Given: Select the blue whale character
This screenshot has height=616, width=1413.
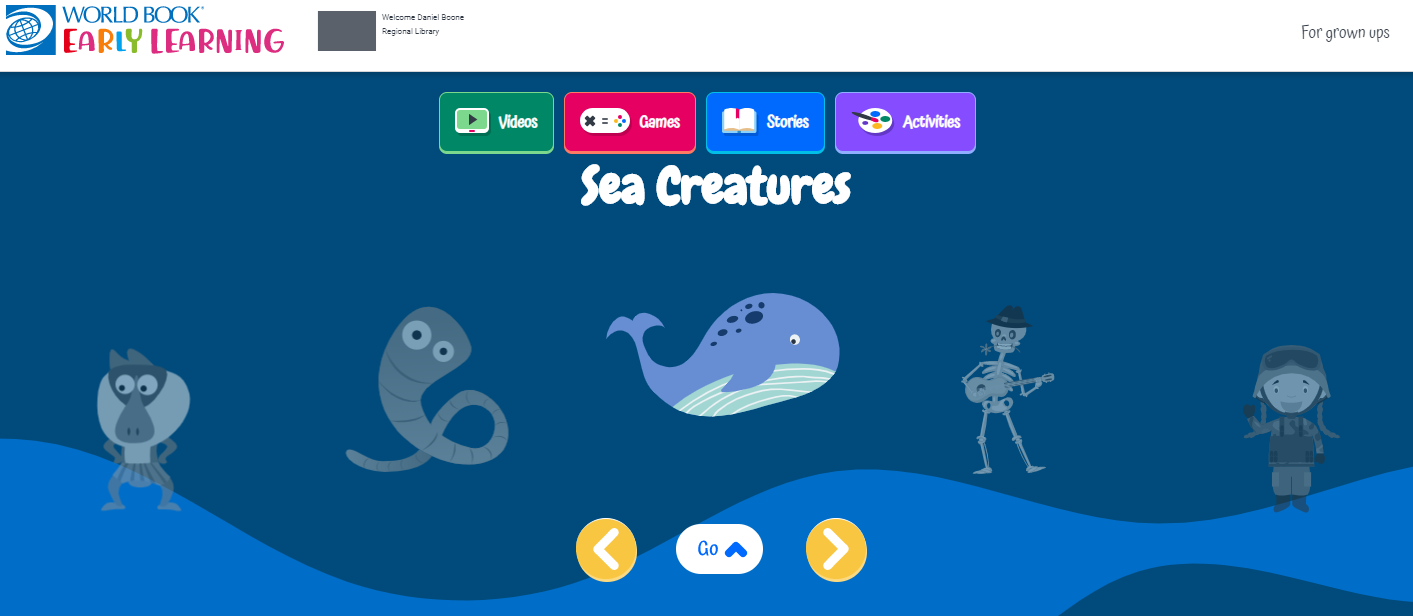Looking at the screenshot, I should pyautogui.click(x=723, y=354).
